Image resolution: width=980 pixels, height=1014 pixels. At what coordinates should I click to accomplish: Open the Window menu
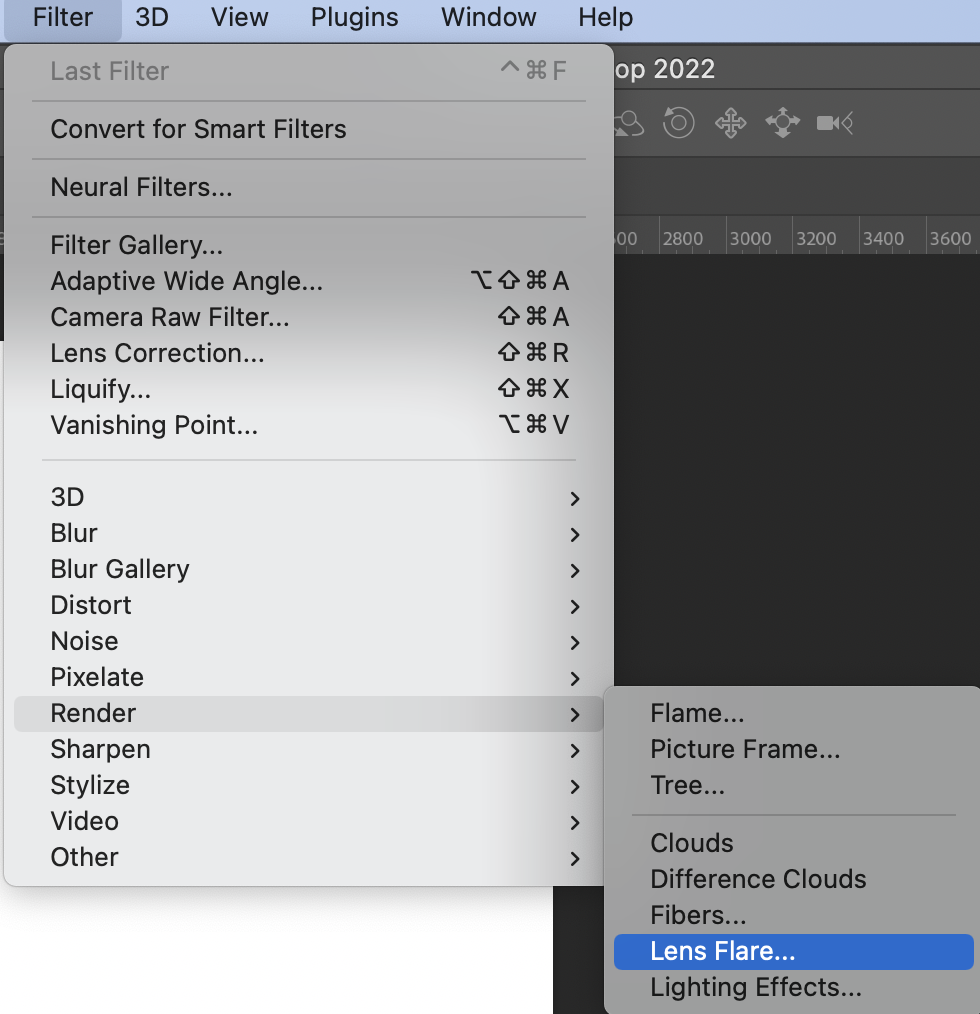(487, 17)
